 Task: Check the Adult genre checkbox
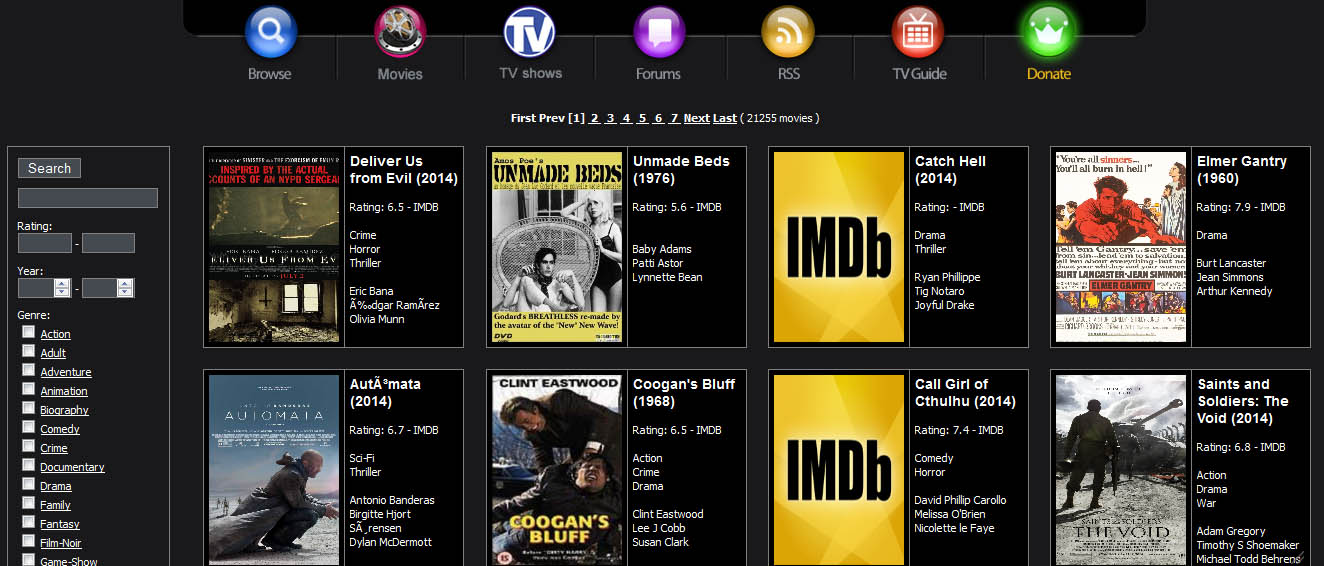(29, 351)
